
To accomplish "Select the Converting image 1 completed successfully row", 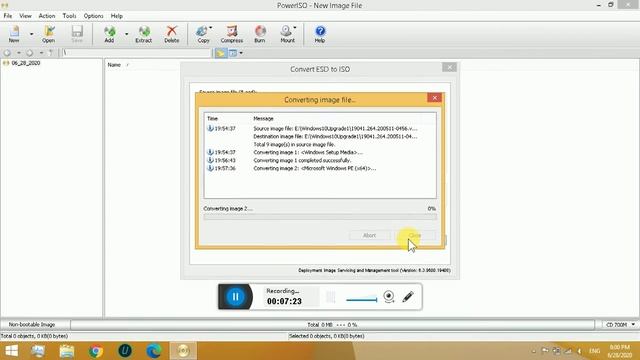I will coord(320,160).
